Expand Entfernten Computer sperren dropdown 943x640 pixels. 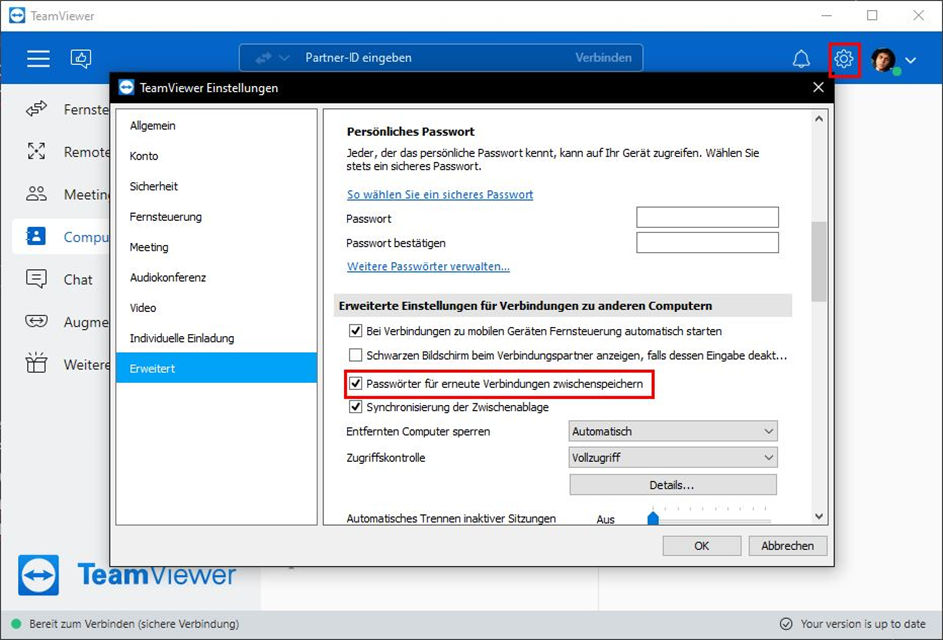pos(673,431)
